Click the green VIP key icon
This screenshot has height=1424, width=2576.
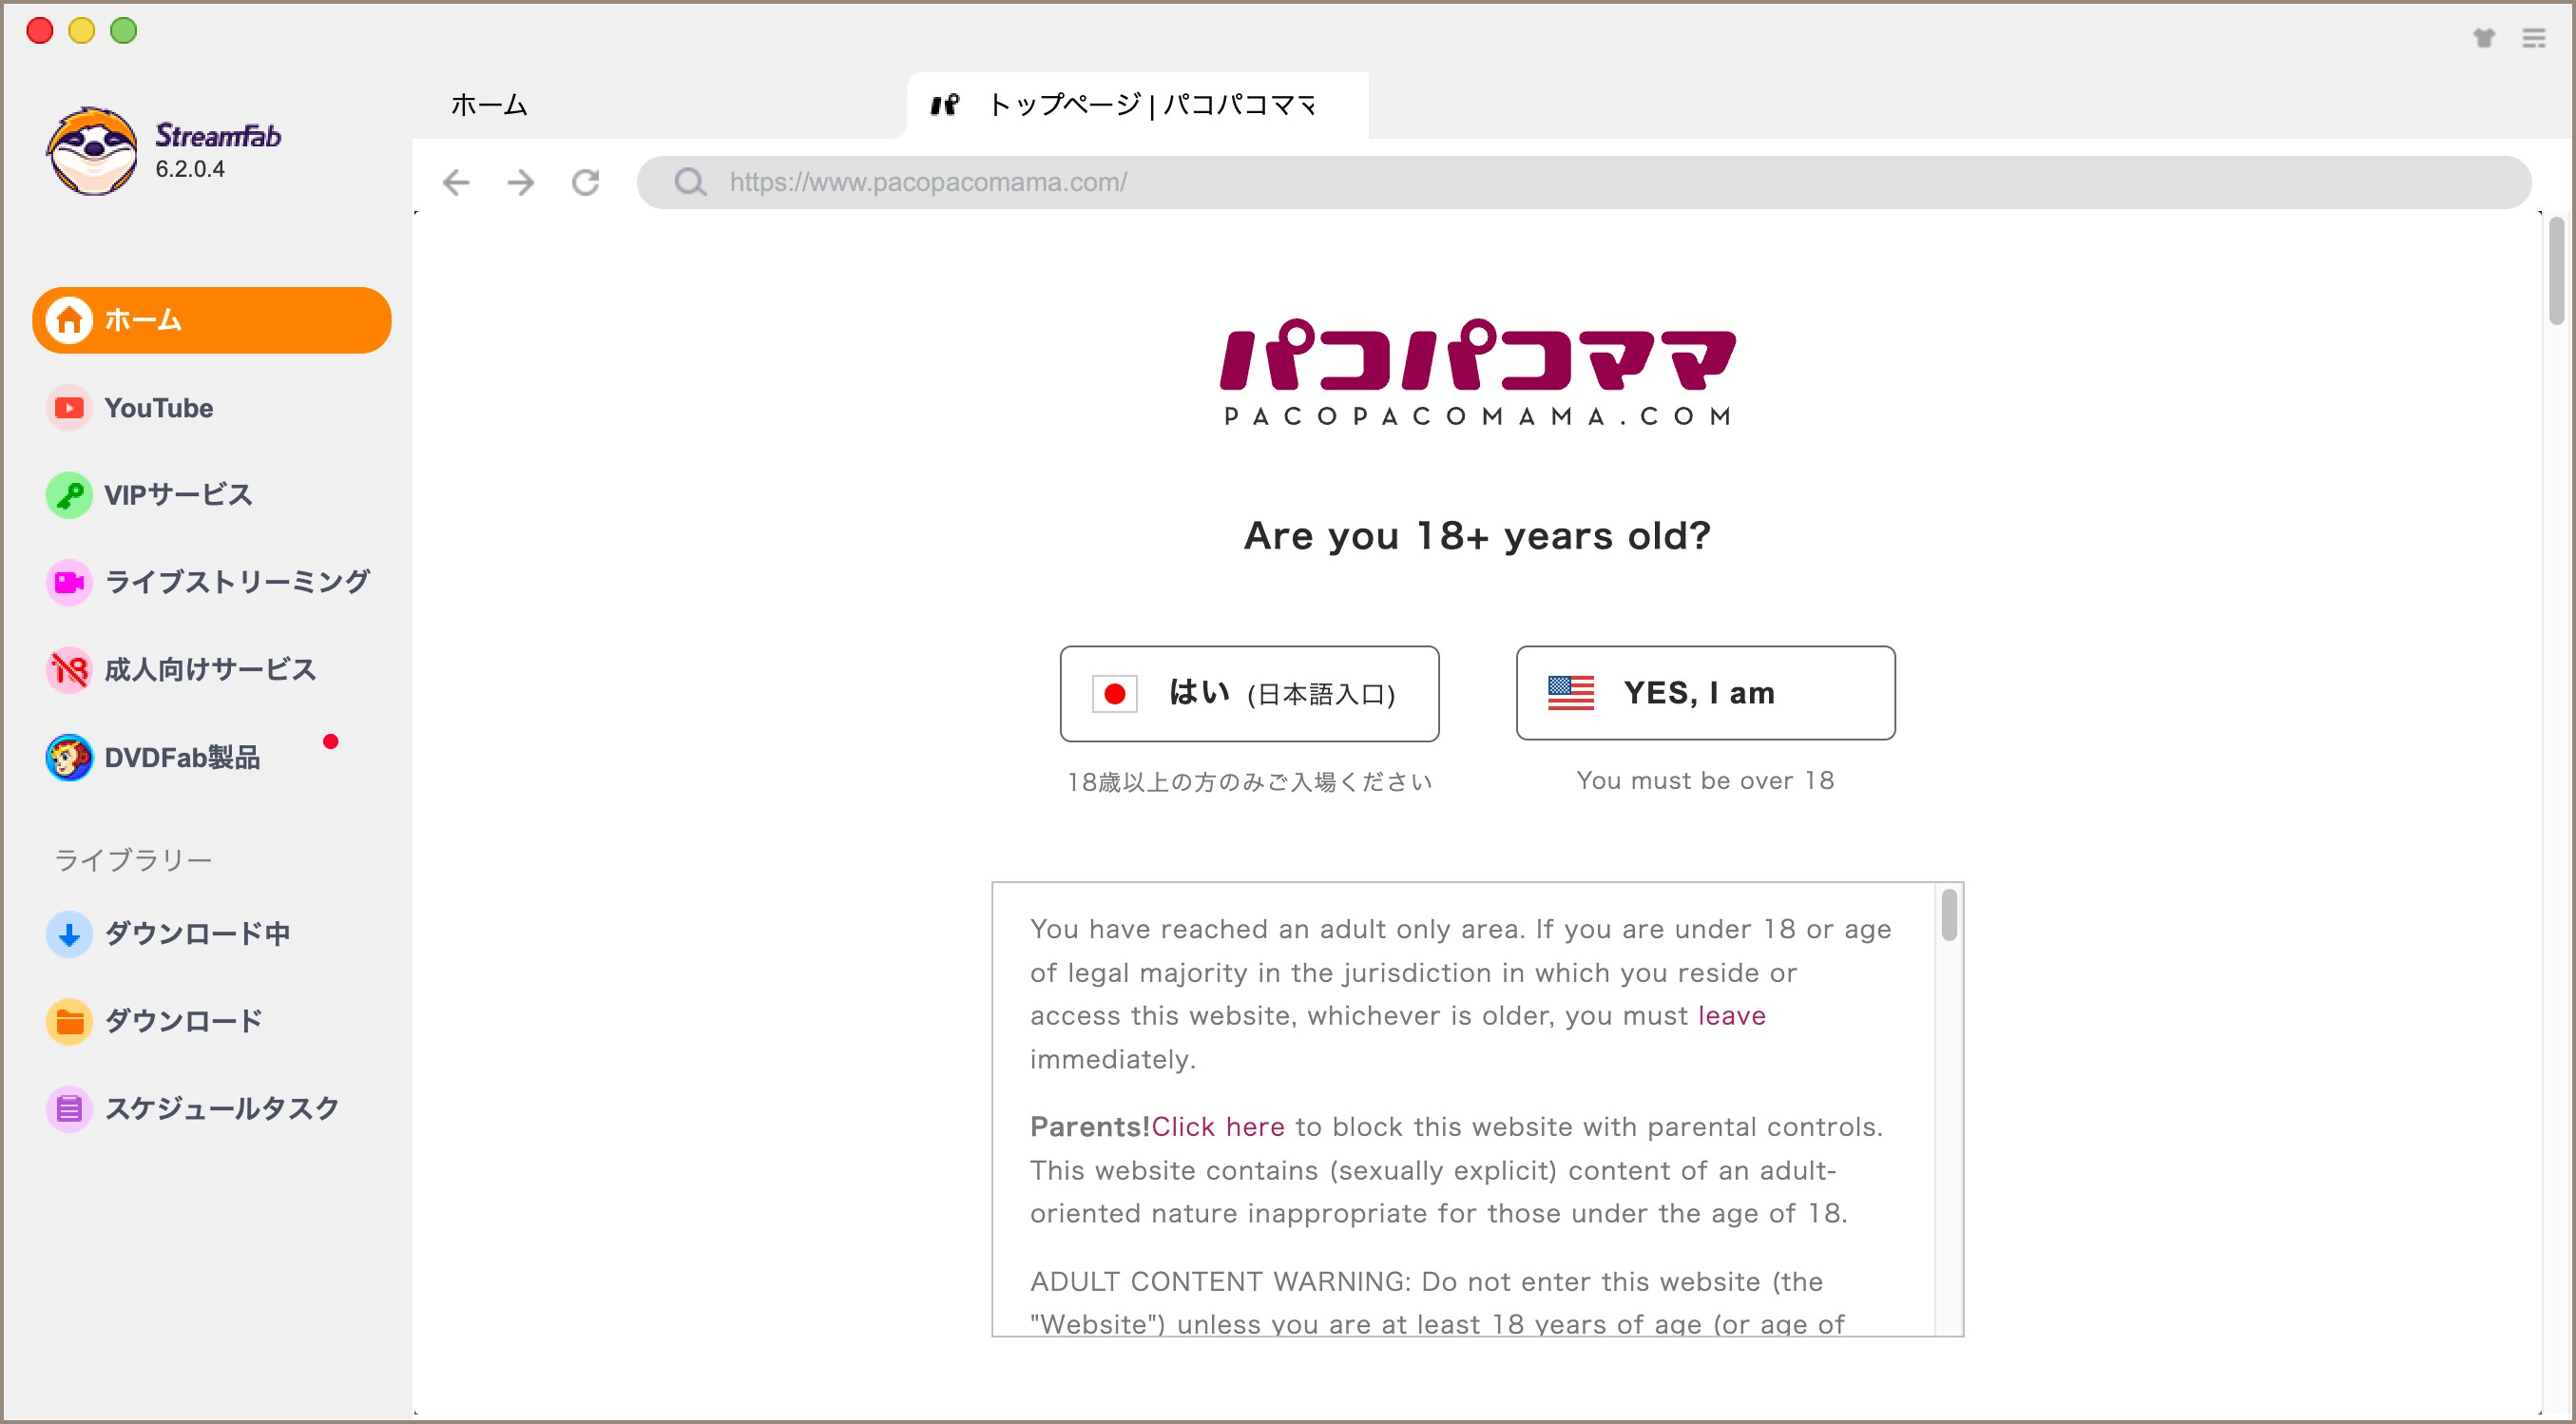(69, 495)
